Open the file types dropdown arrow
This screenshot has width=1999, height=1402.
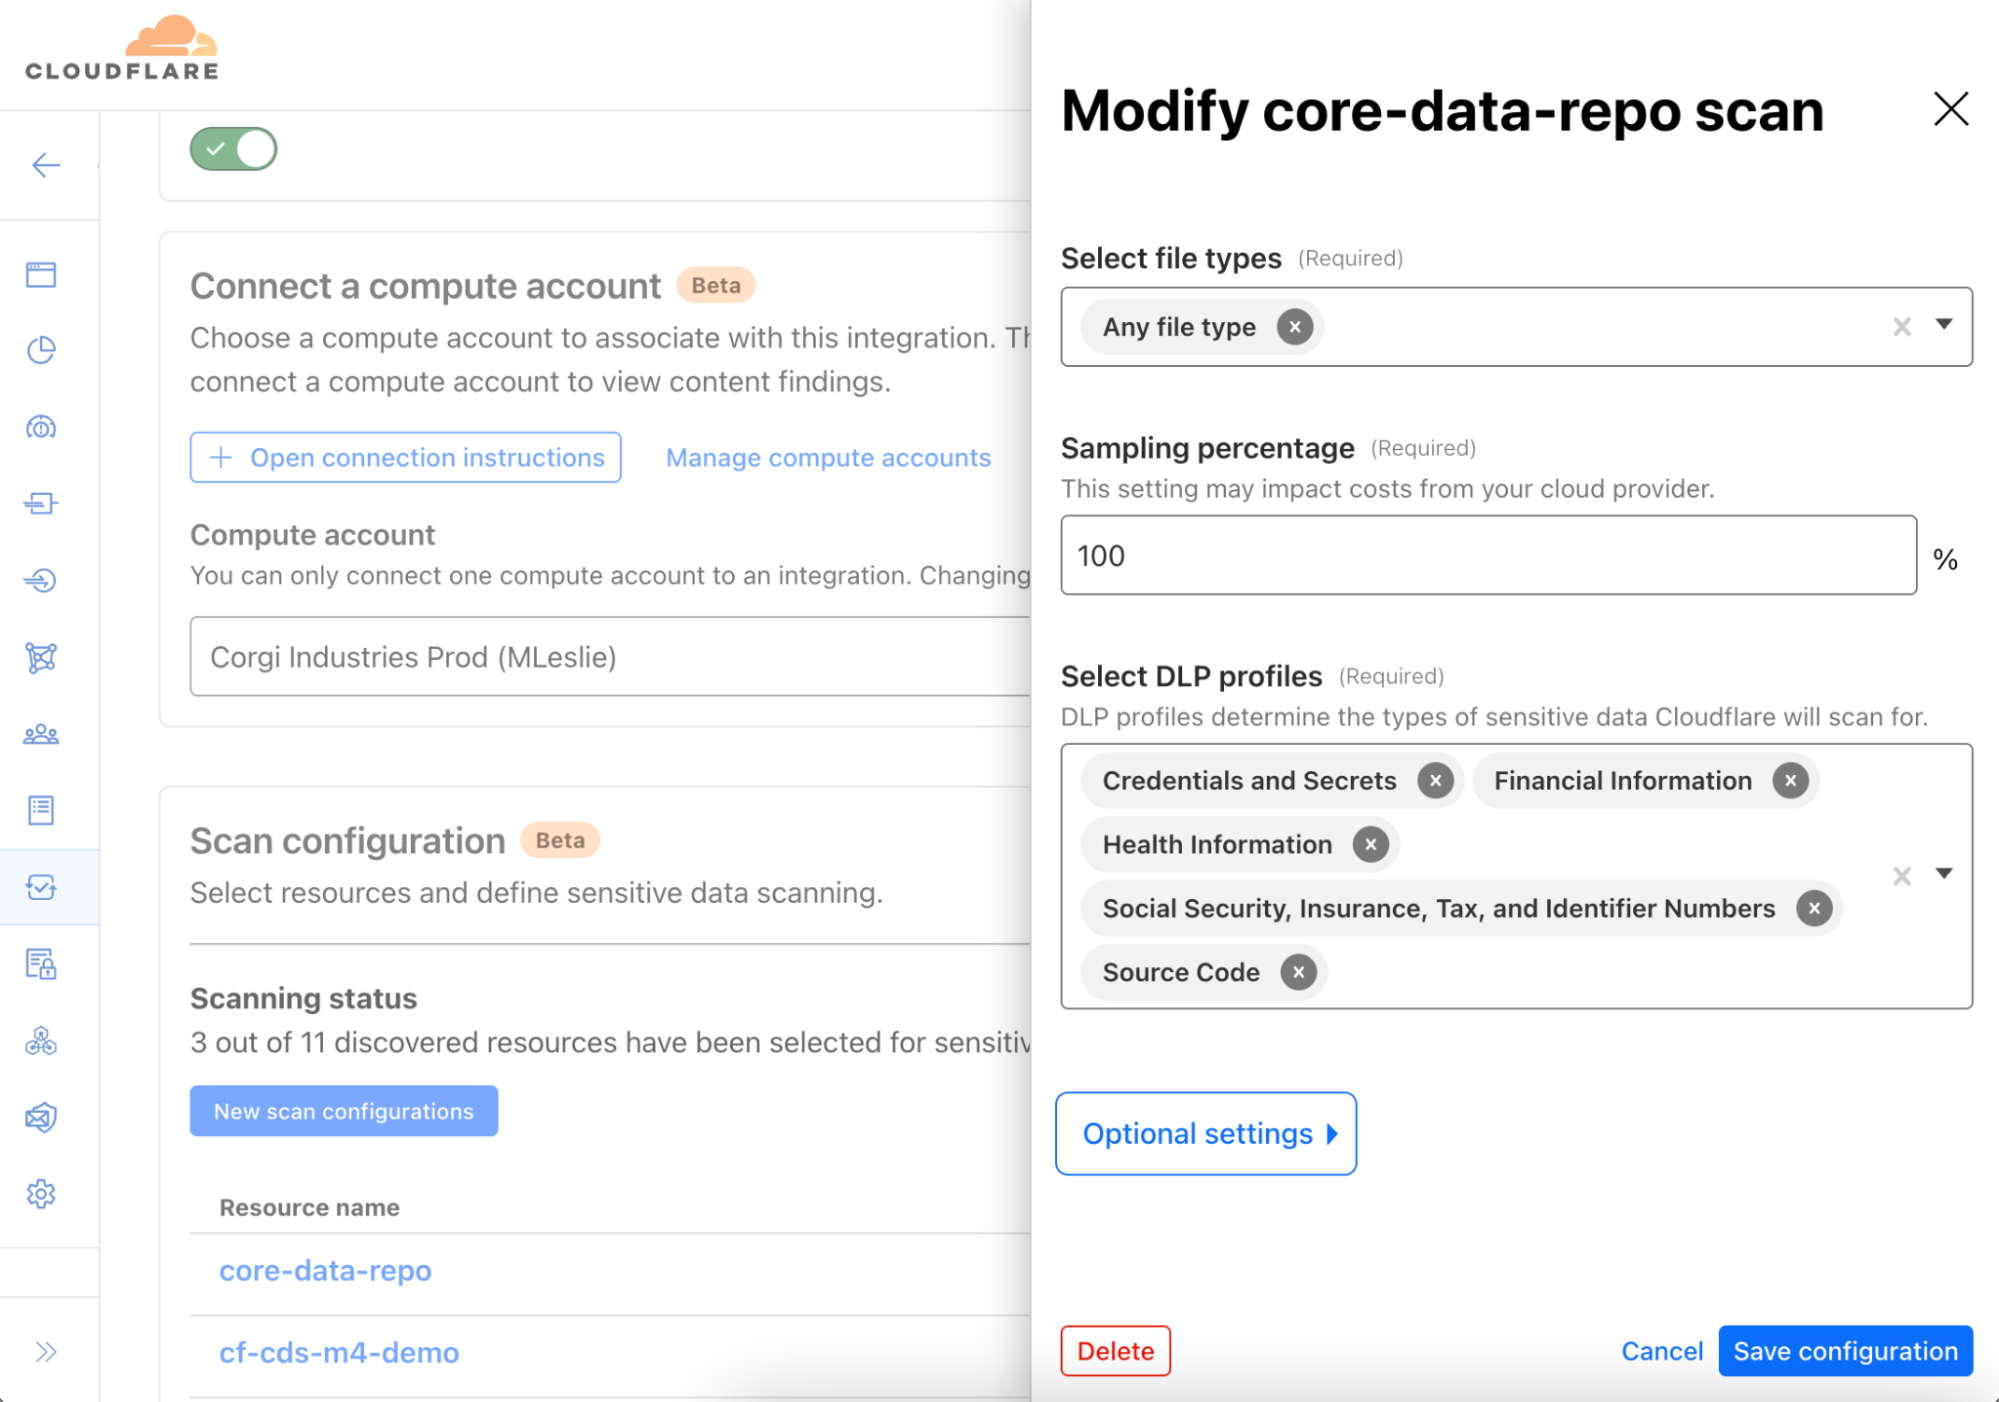1943,325
